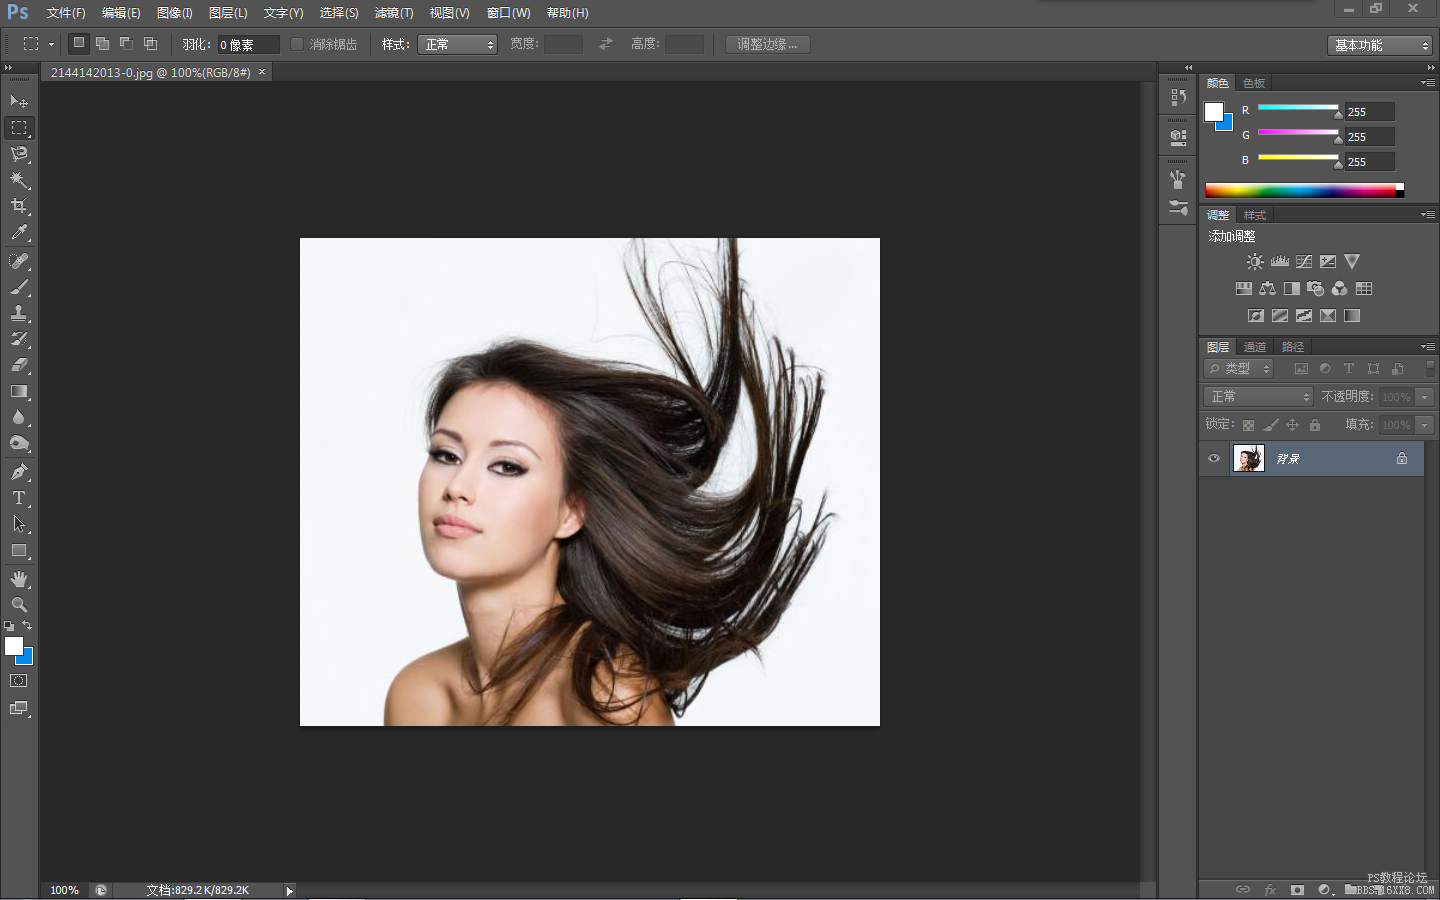1440x900 pixels.
Task: Add a Levels adjustment
Action: coord(1280,261)
